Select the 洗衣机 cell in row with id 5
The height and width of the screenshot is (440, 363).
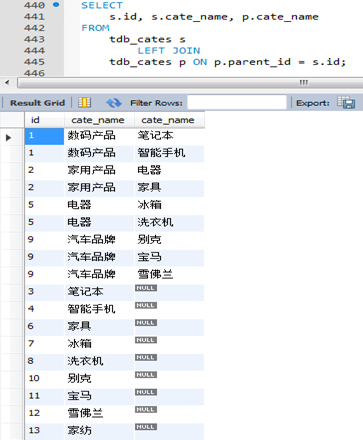coord(169,223)
